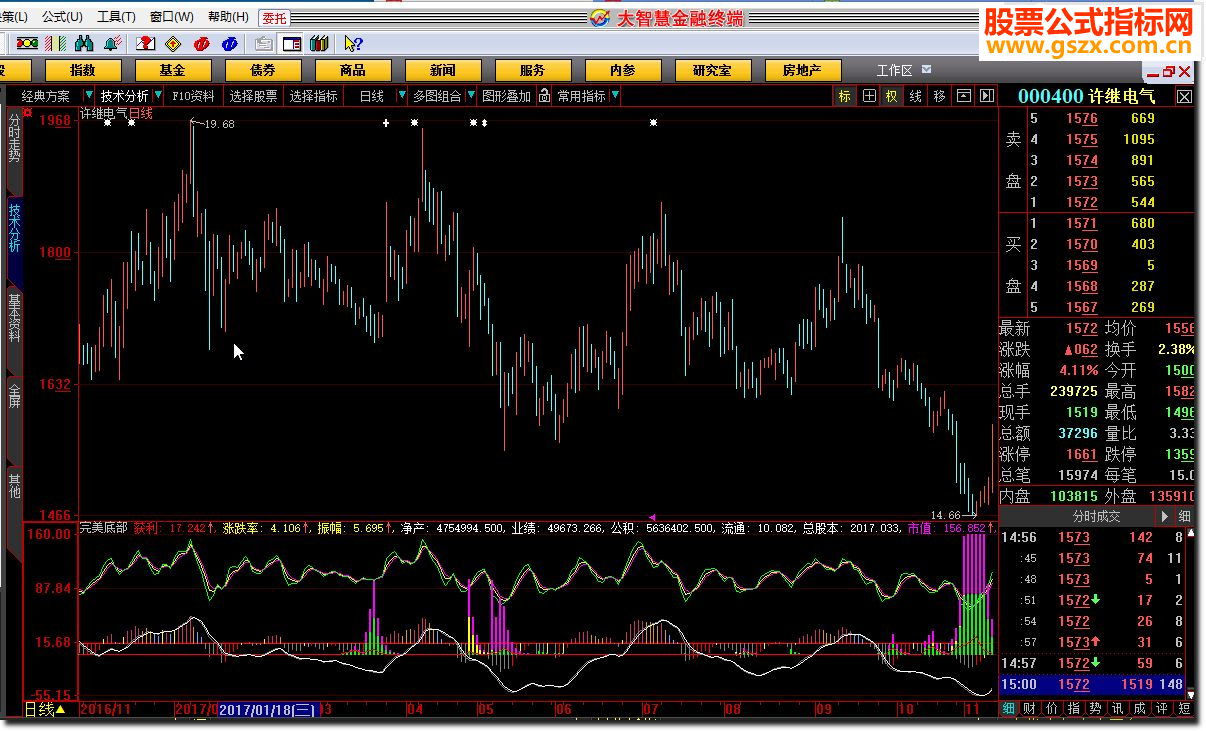Image resolution: width=1206 pixels, height=731 pixels.
Task: Expand the 经典方案 dropdown arrow
Action: click(89, 96)
